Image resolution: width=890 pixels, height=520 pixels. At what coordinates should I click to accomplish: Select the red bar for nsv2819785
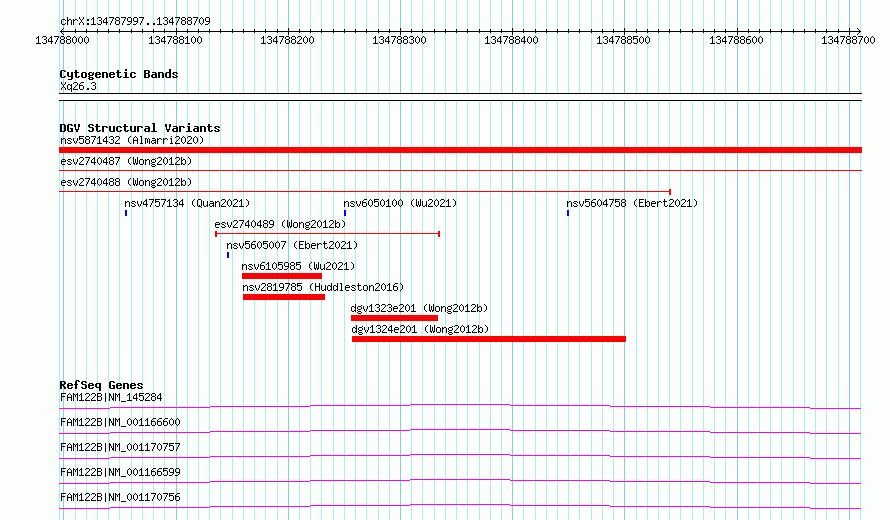point(284,297)
